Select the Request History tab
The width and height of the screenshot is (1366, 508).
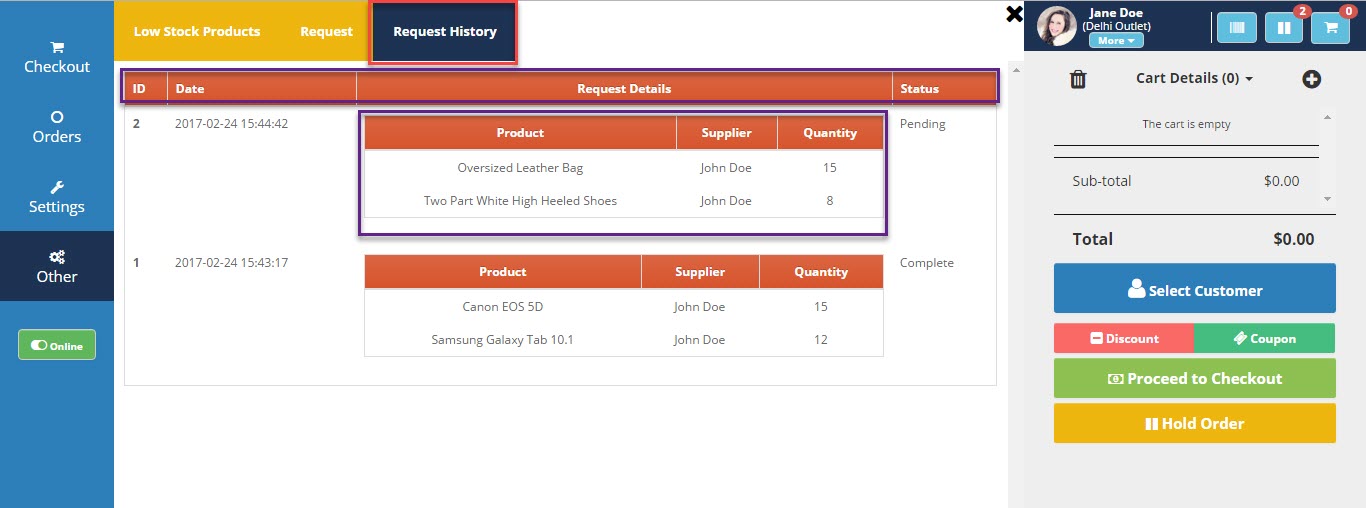445,32
